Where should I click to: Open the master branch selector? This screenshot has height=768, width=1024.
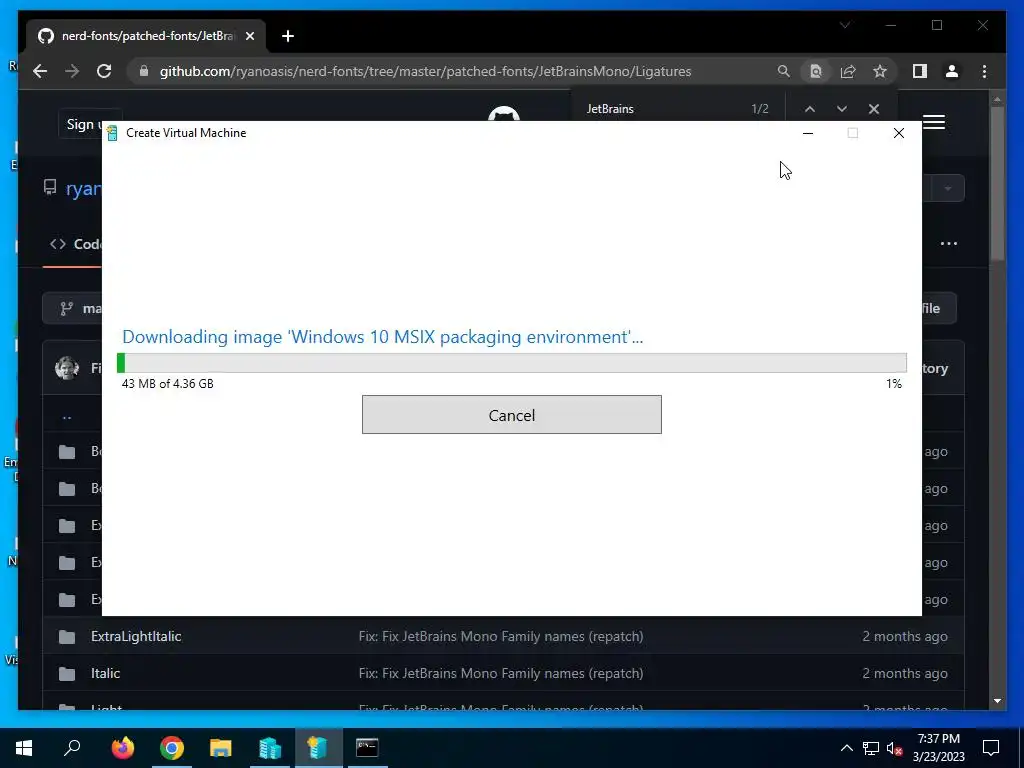(72, 308)
